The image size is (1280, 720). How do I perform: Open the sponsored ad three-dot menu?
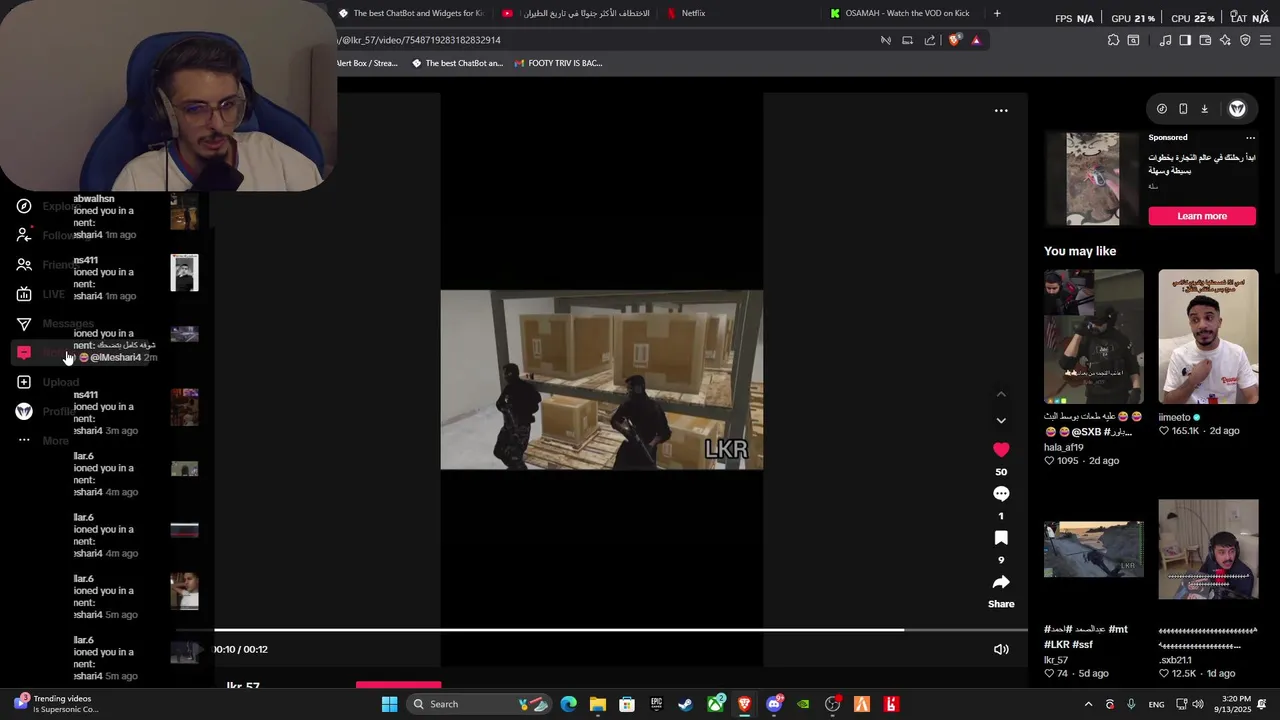point(1250,137)
